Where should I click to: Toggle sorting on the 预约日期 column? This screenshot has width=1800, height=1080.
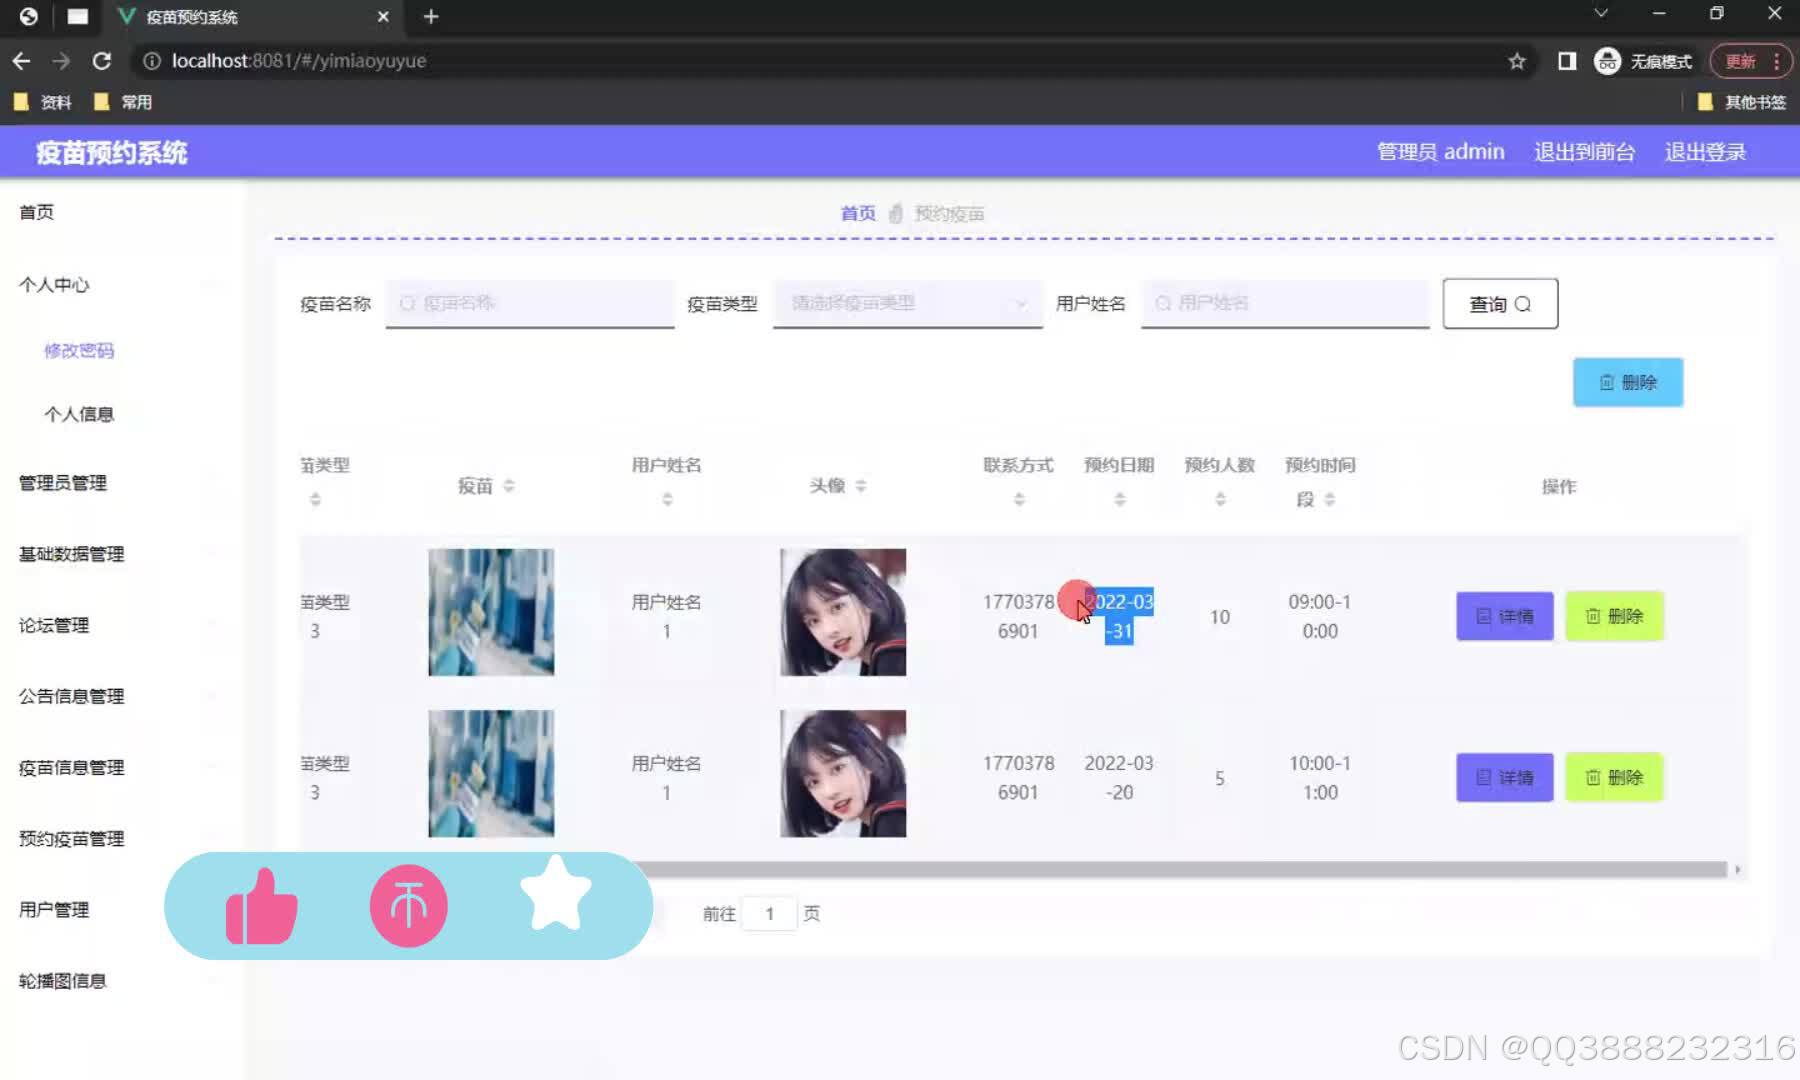1118,497
